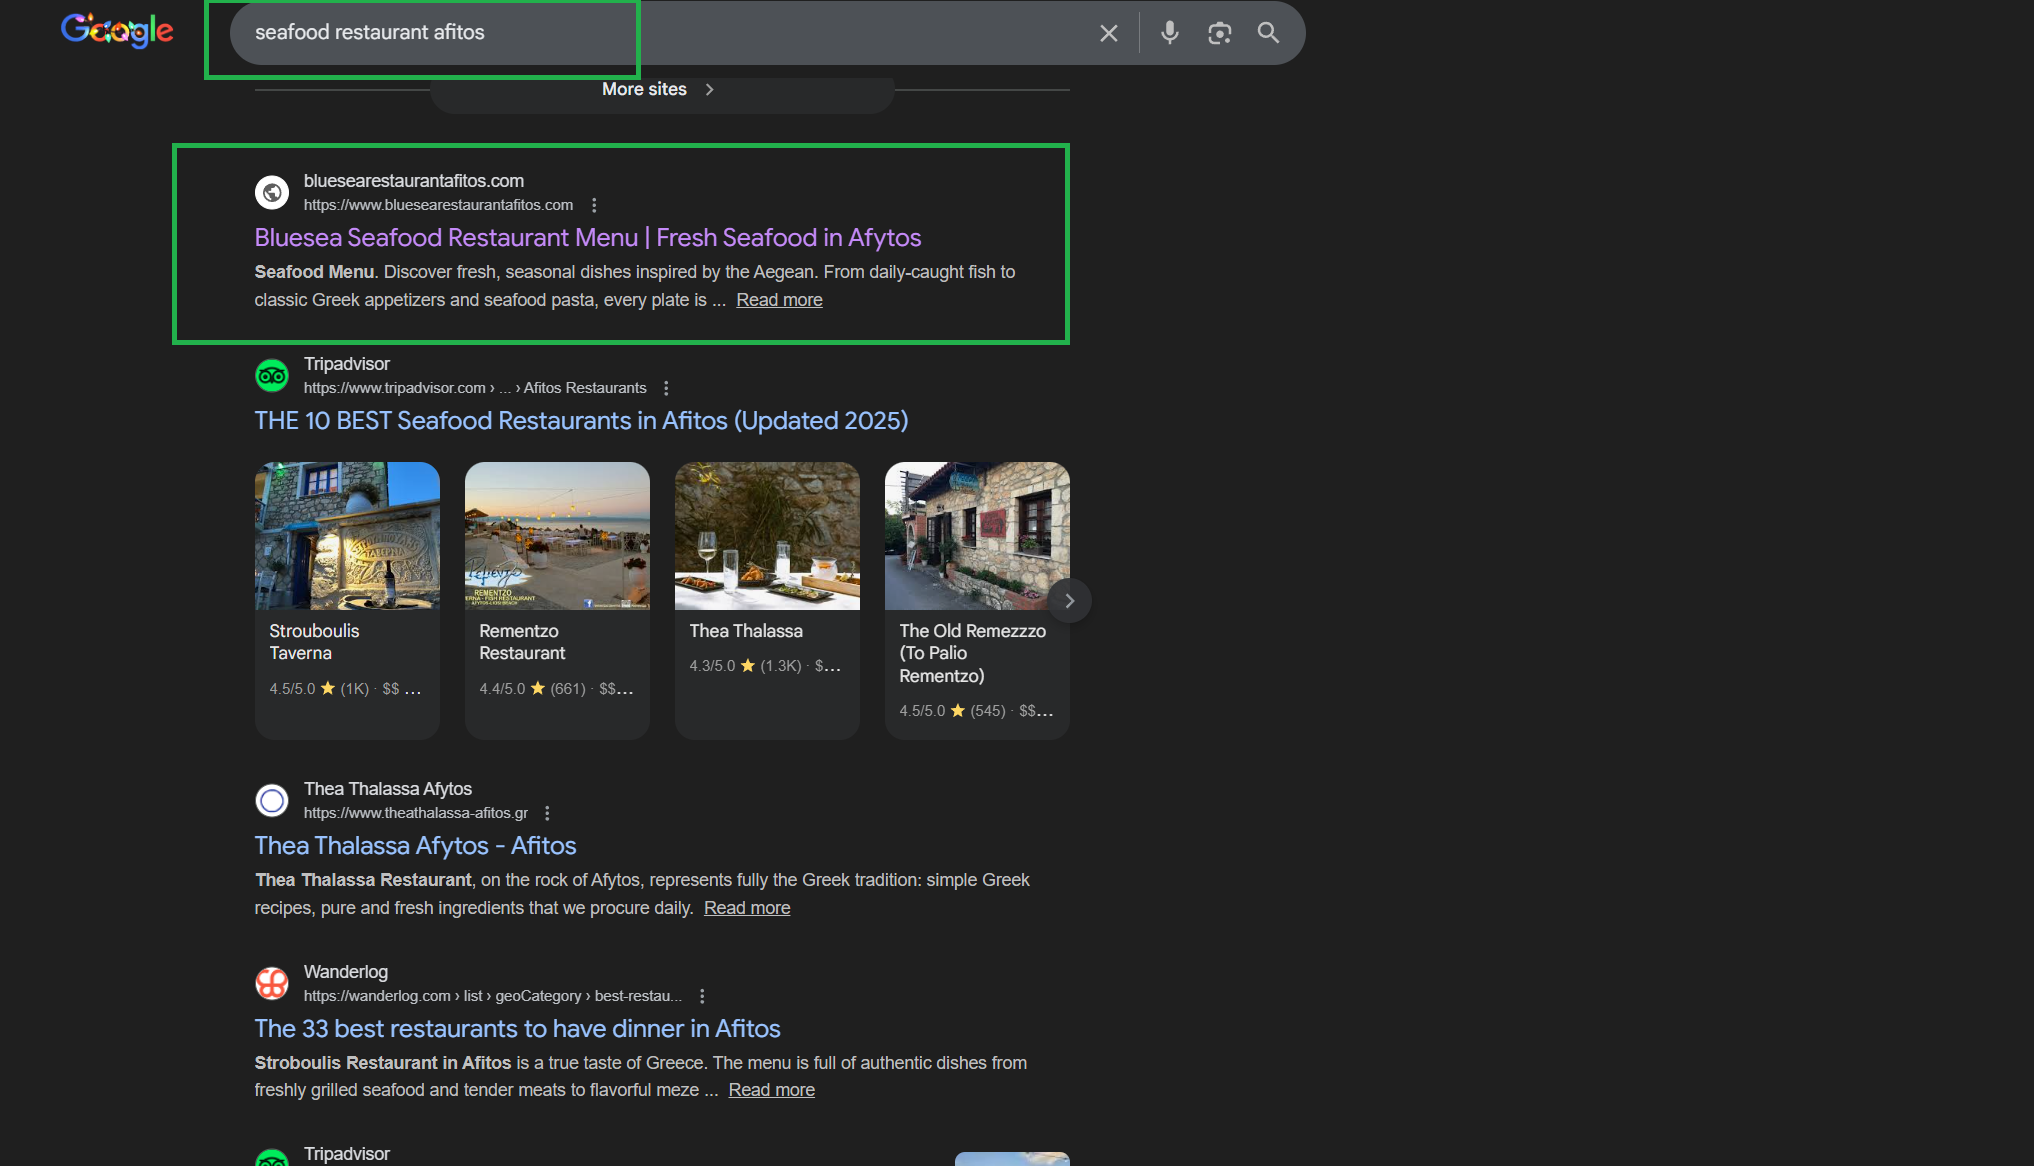Open the three-dot menu on the Bluesea result

[x=594, y=204]
